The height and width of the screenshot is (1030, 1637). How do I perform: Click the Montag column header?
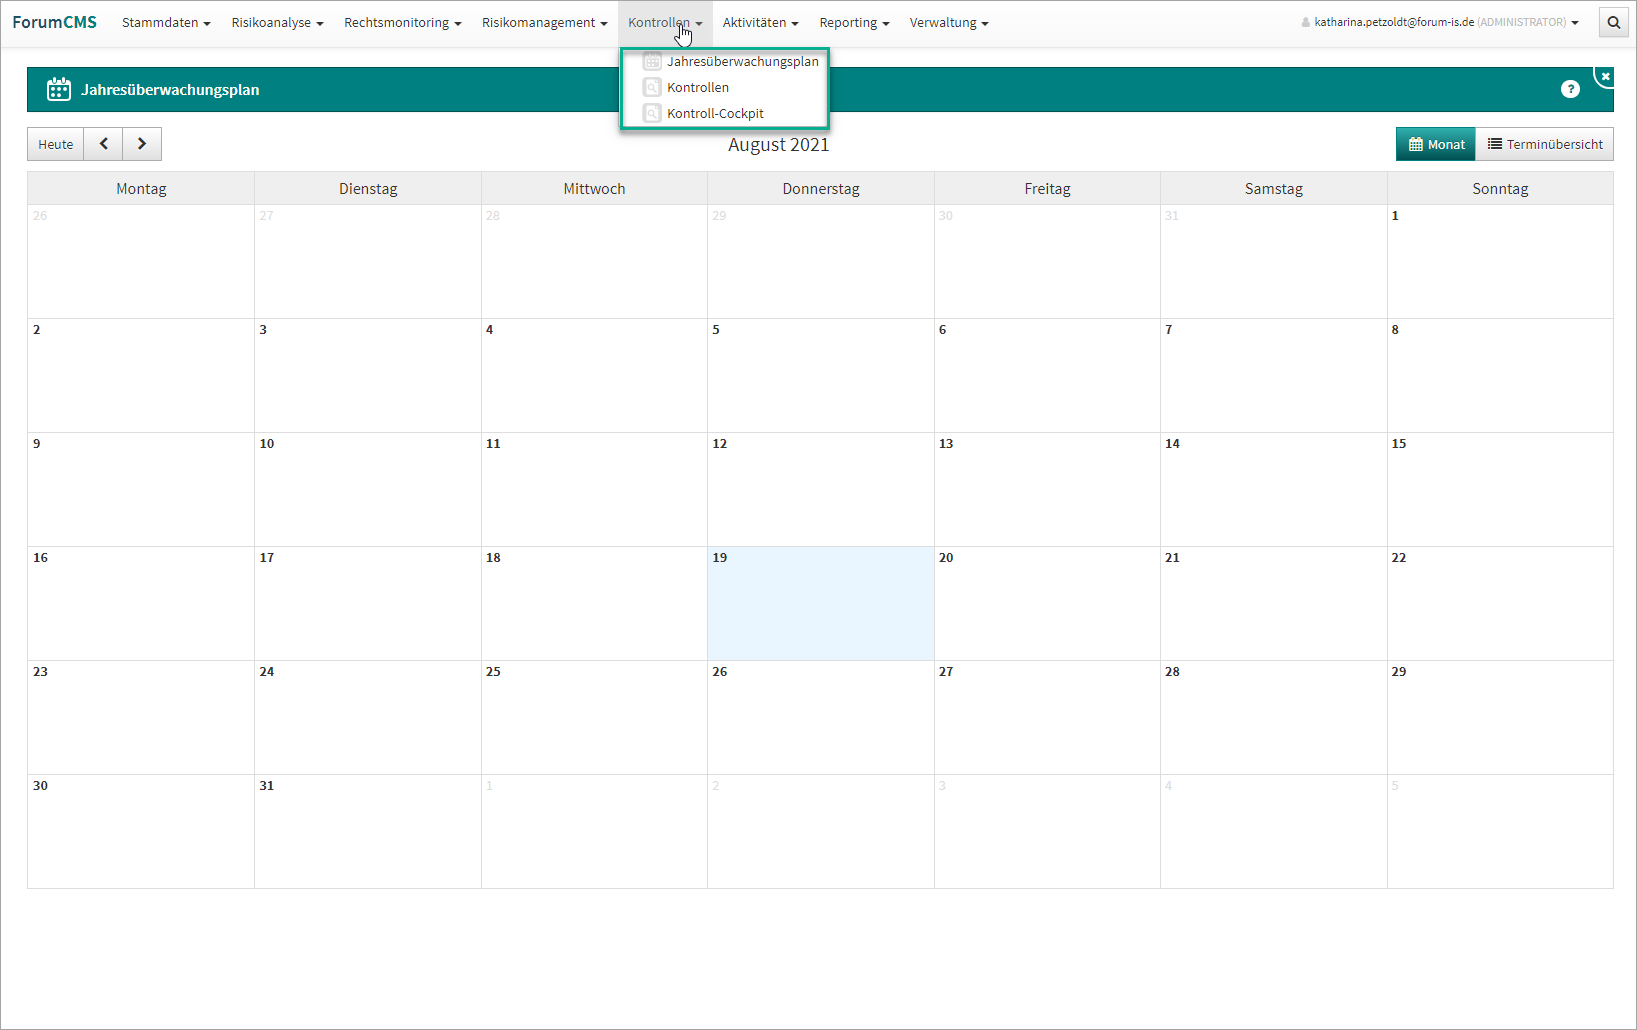141,188
